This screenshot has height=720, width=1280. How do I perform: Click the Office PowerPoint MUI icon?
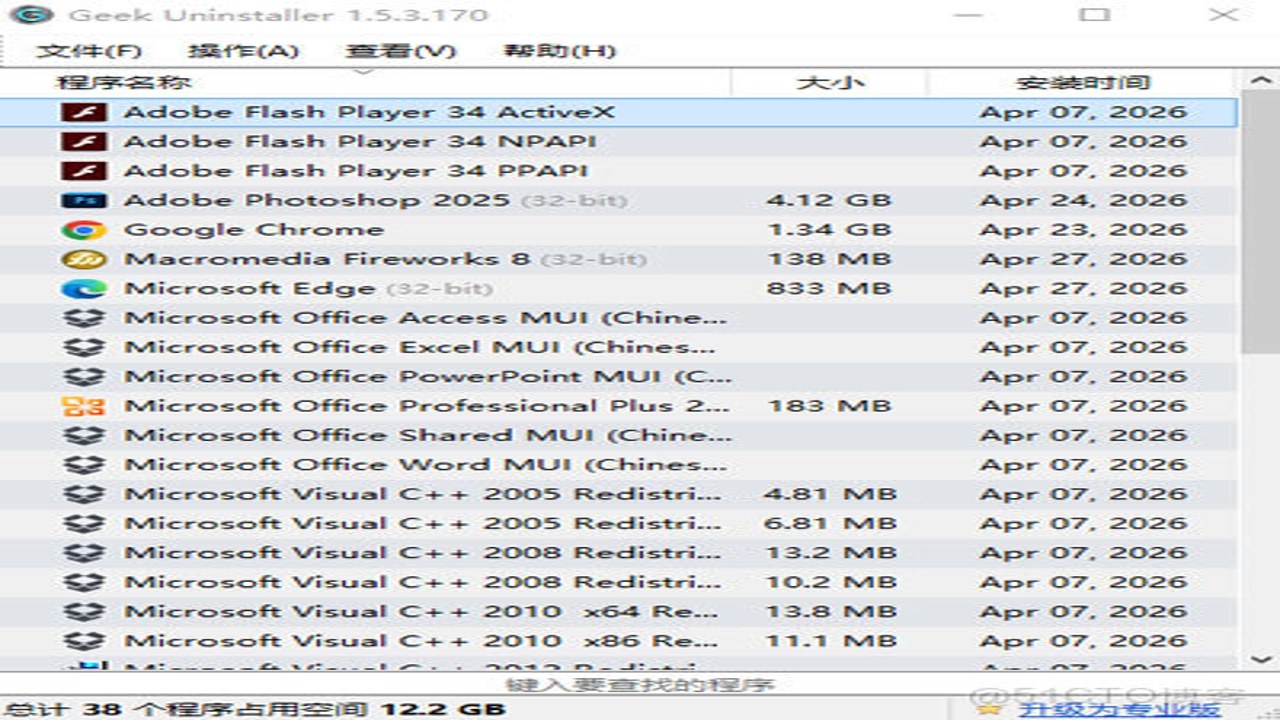click(83, 376)
